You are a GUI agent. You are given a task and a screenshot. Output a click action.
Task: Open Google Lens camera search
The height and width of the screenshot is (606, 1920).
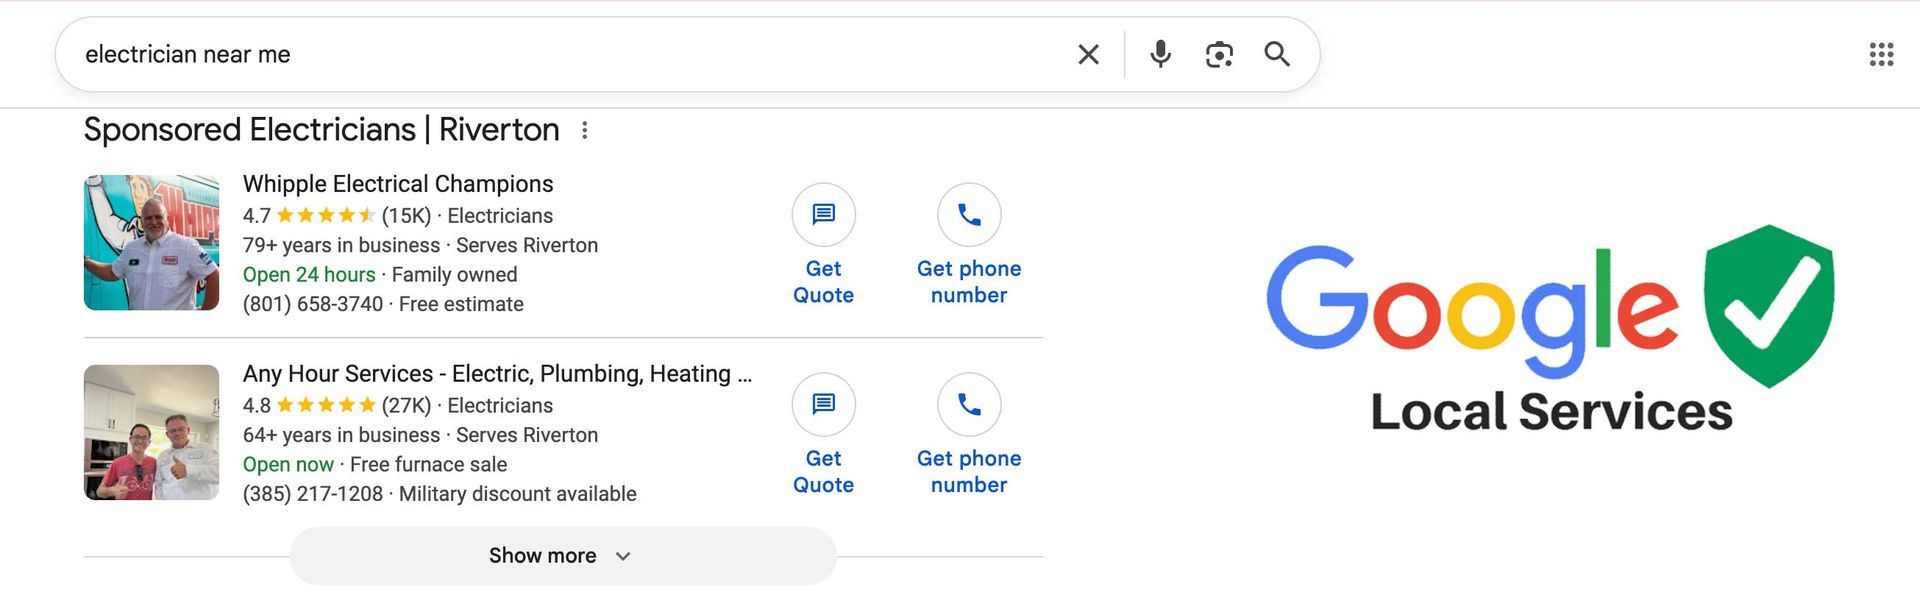pyautogui.click(x=1218, y=54)
